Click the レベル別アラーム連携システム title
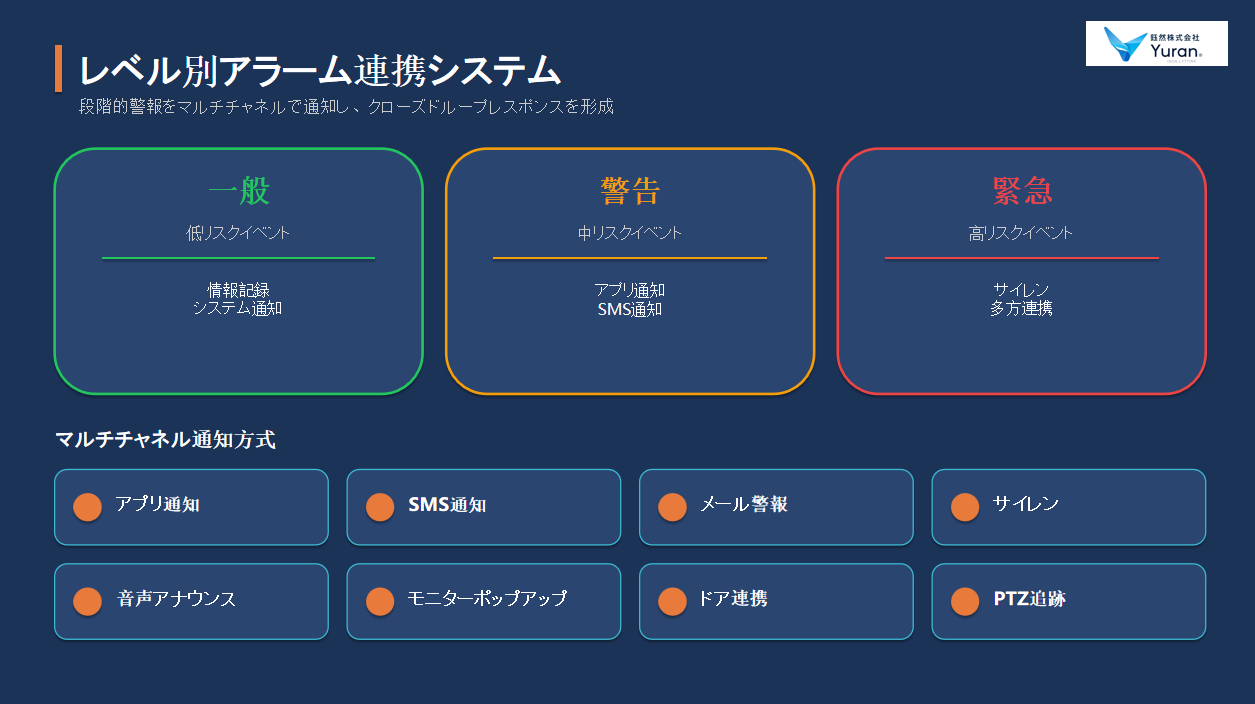The height and width of the screenshot is (704, 1255). point(320,70)
